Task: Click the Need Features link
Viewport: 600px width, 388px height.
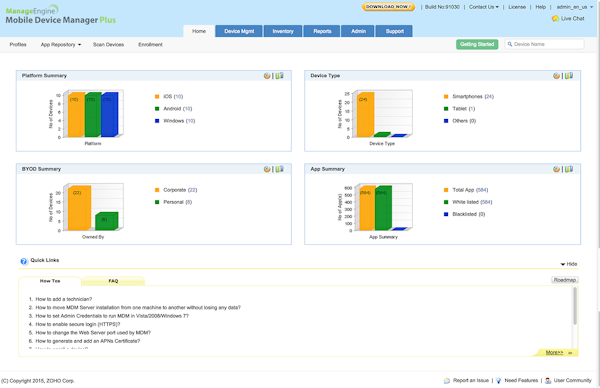Action: click(x=521, y=381)
